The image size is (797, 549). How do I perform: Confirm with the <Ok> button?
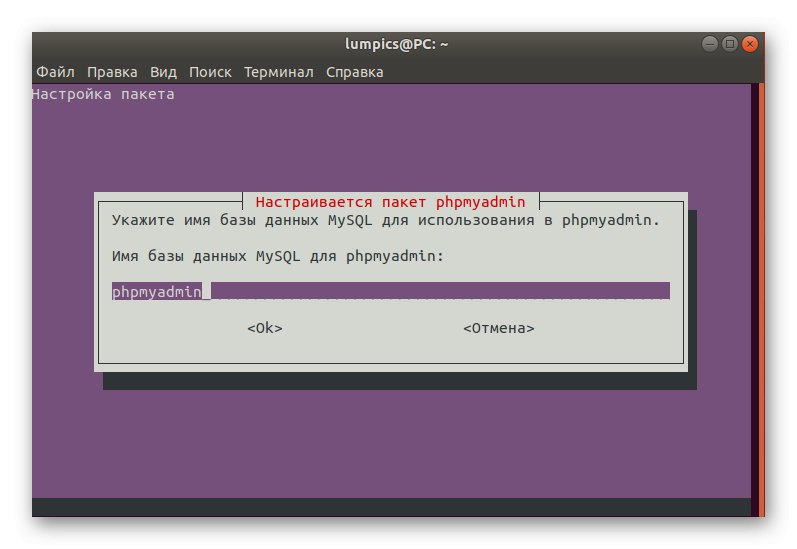pos(265,328)
